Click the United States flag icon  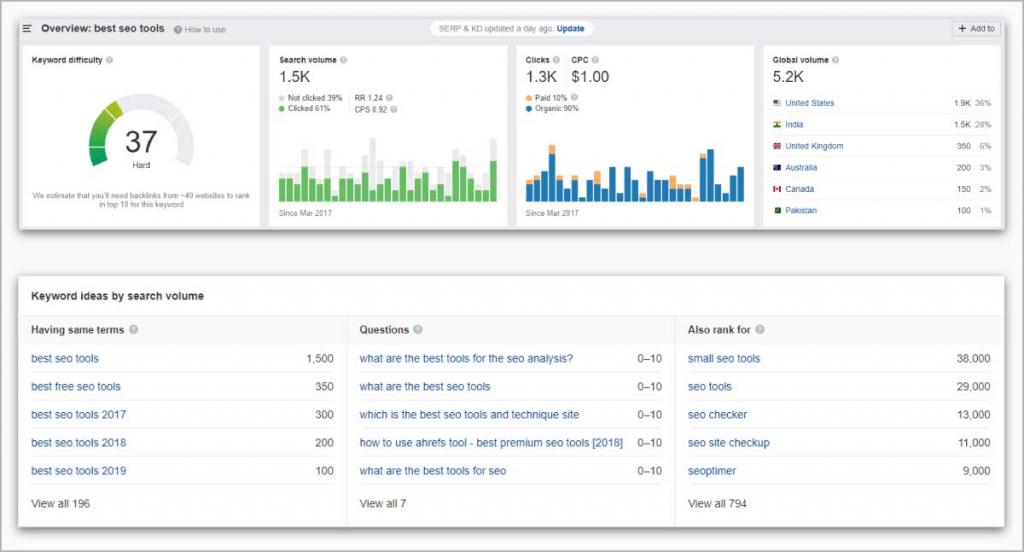click(777, 103)
